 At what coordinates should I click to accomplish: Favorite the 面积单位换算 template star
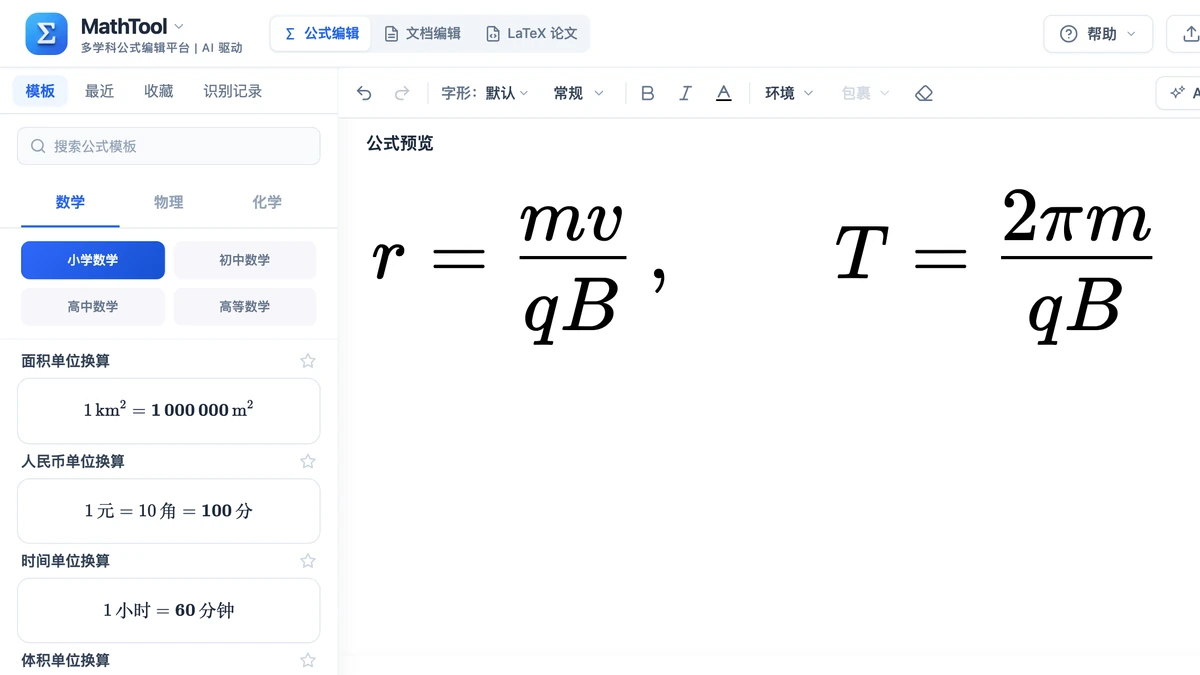coord(308,361)
